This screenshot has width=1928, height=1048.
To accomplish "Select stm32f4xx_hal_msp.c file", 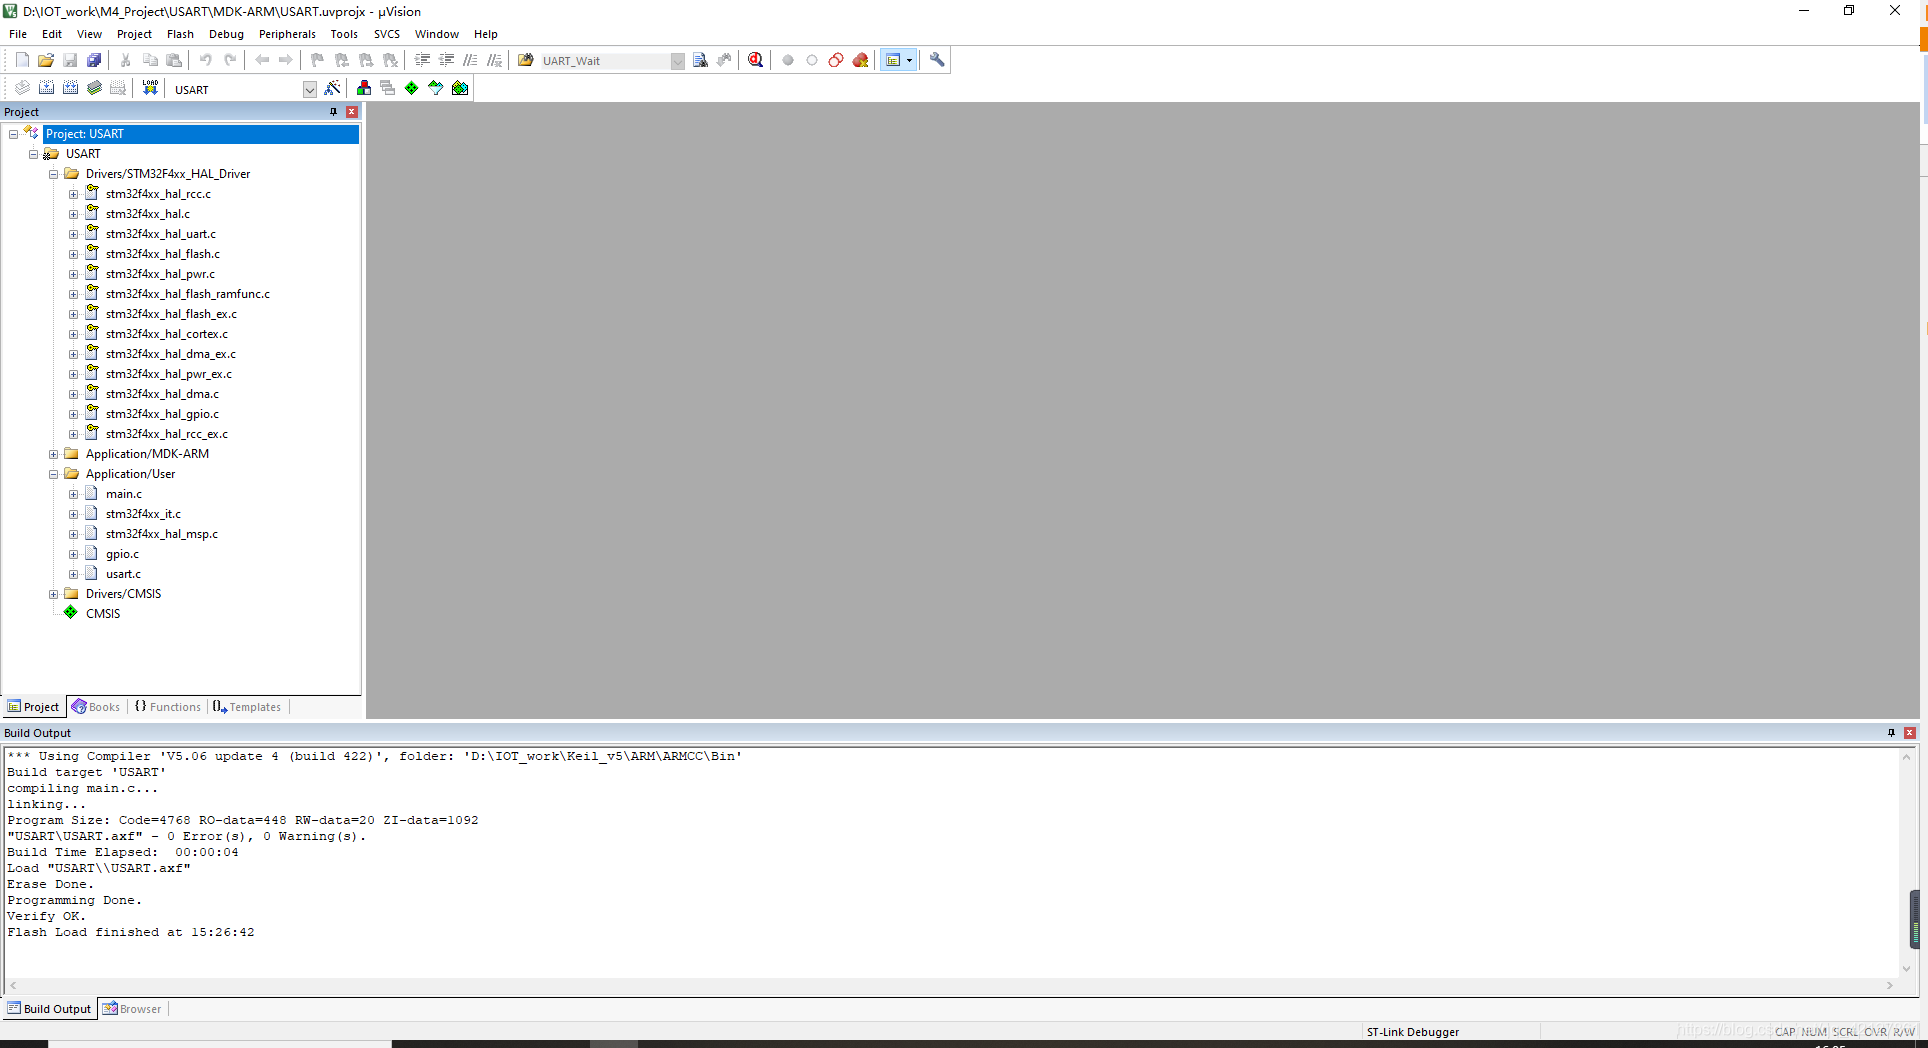I will point(162,534).
